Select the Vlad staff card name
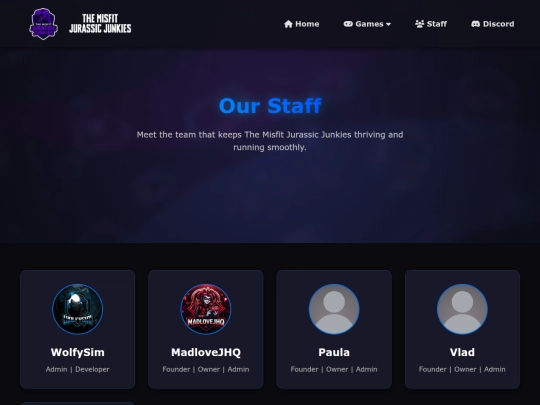The height and width of the screenshot is (405, 540). (462, 352)
